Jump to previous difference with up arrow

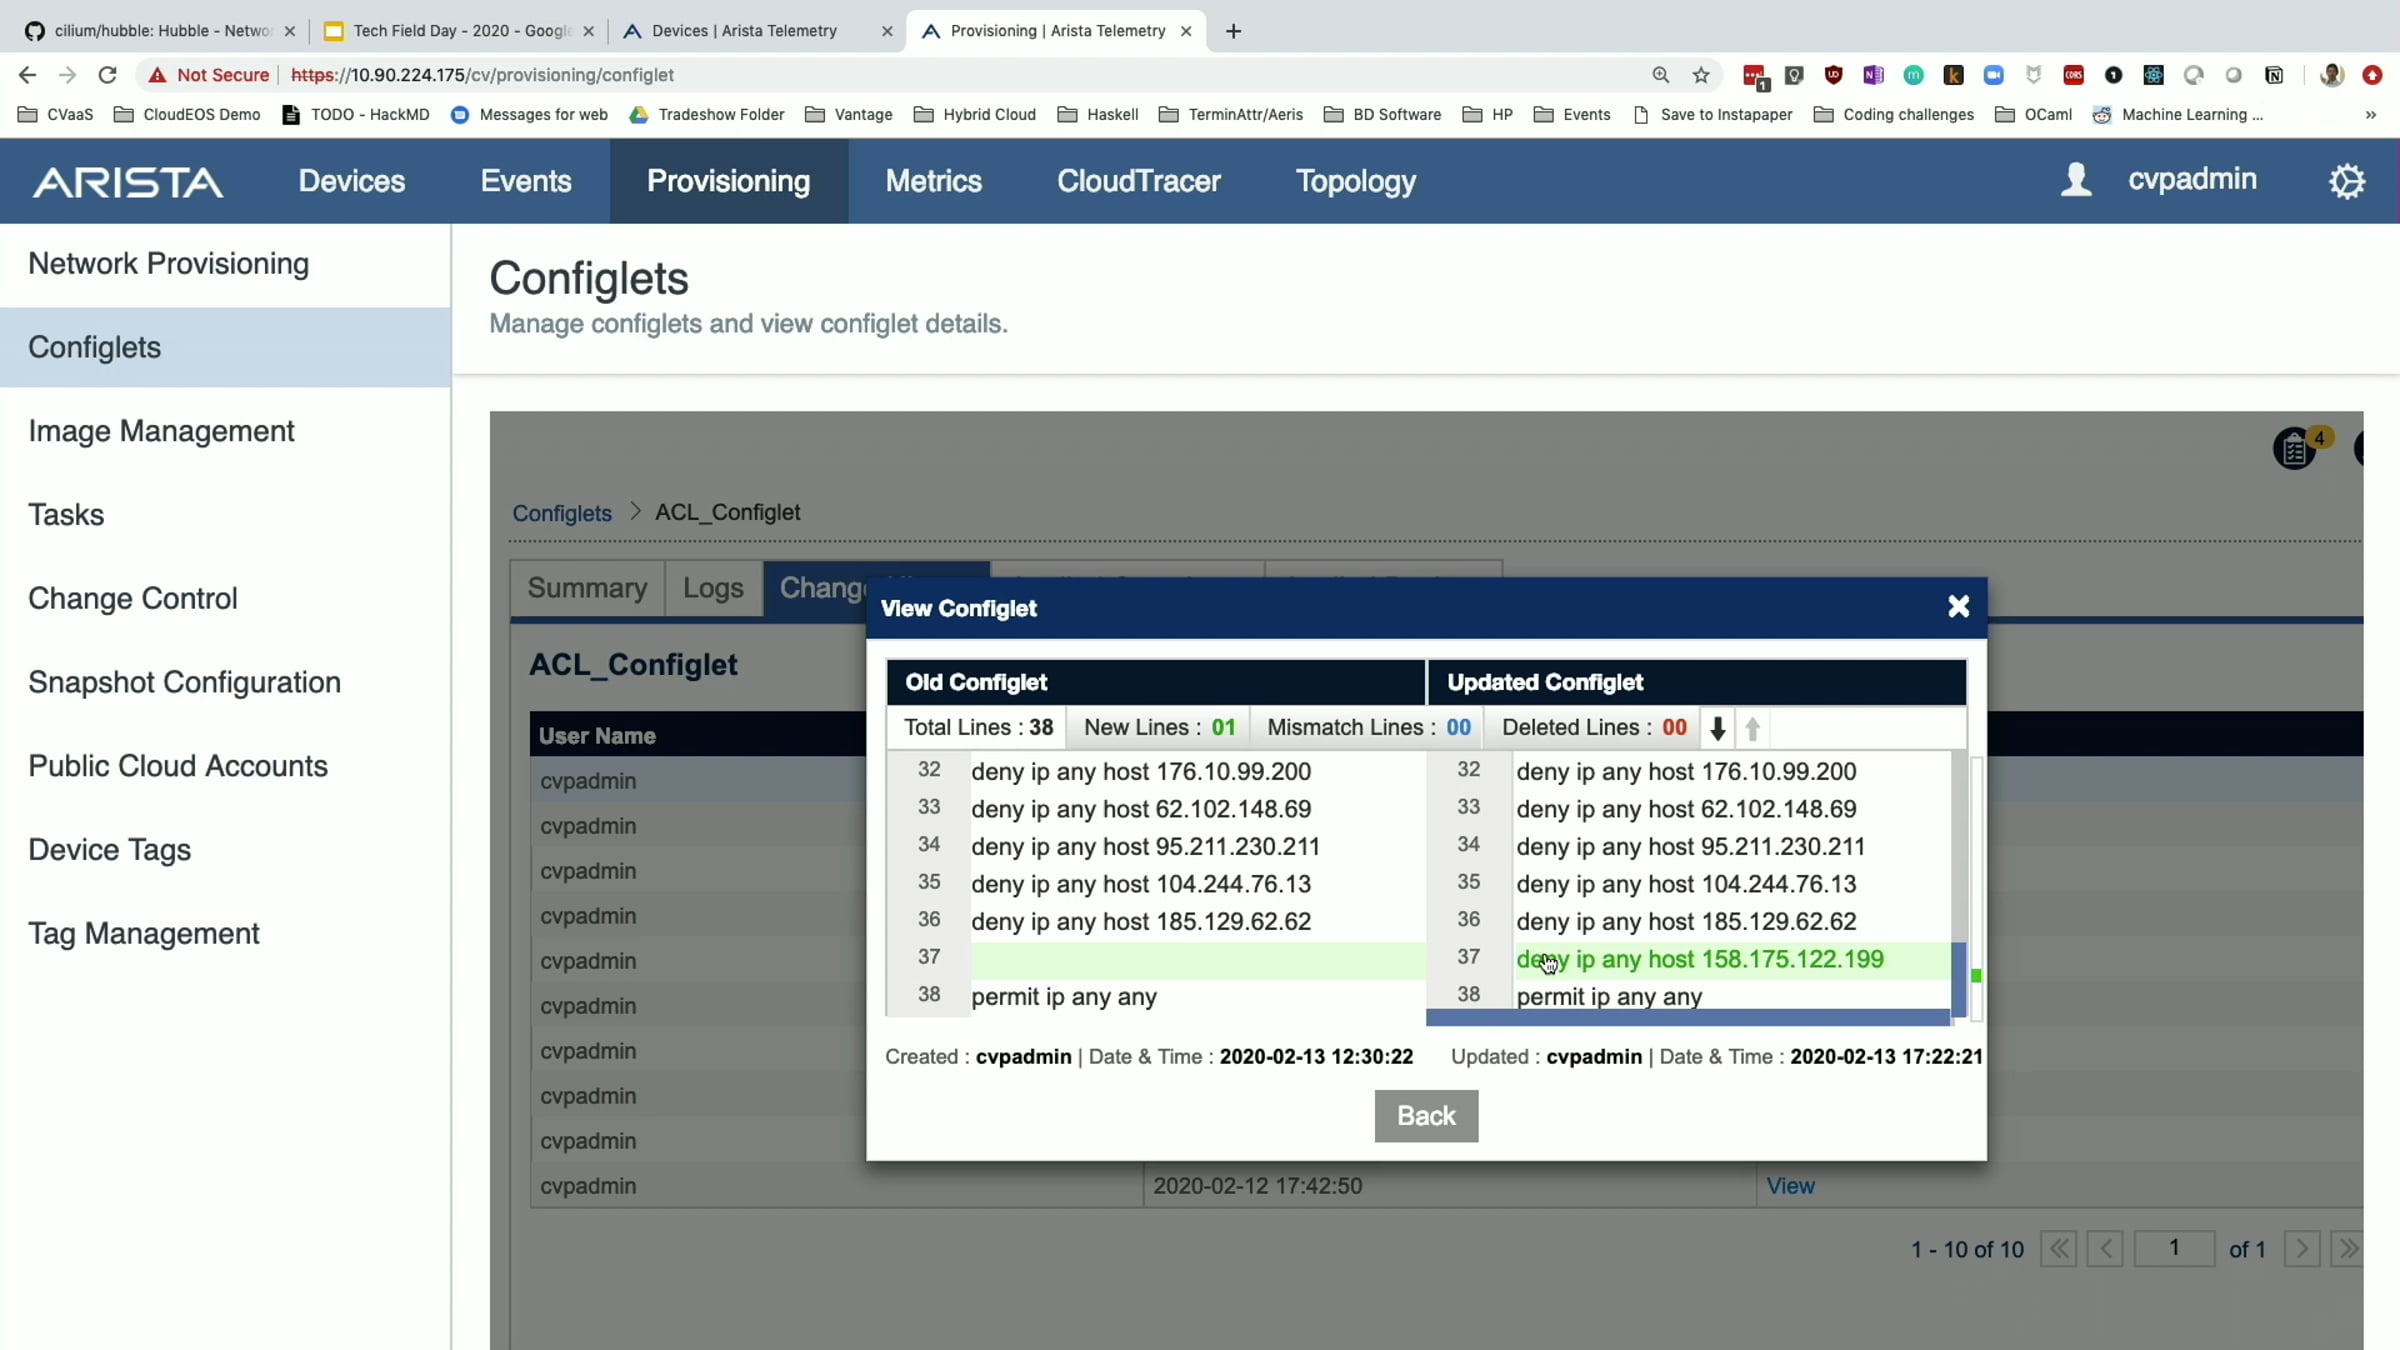coord(1752,728)
